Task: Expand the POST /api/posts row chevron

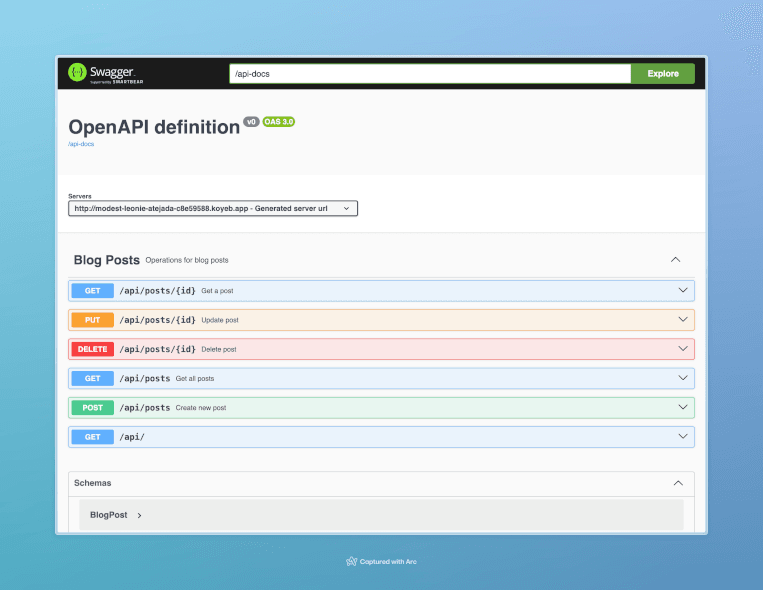Action: [683, 407]
